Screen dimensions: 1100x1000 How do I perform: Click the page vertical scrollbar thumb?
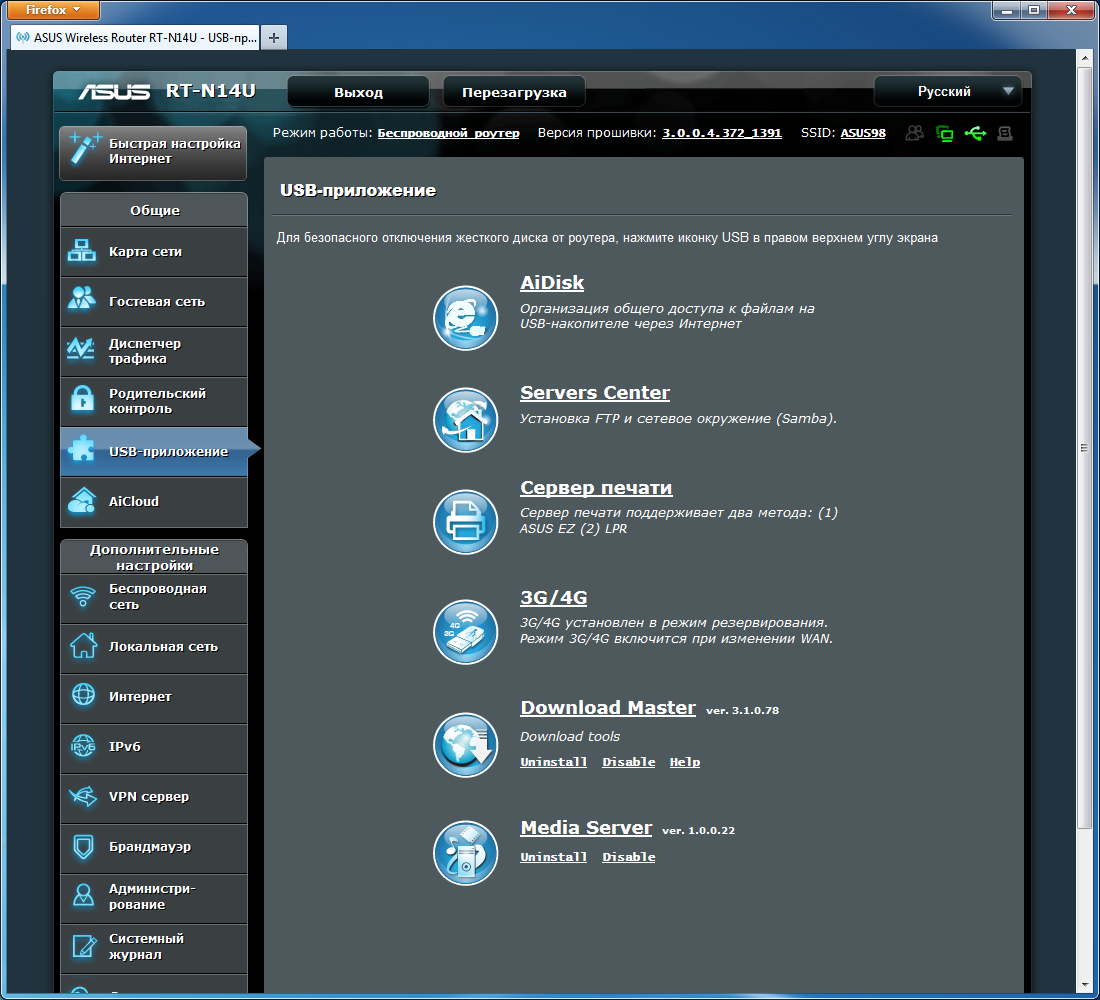[1084, 448]
